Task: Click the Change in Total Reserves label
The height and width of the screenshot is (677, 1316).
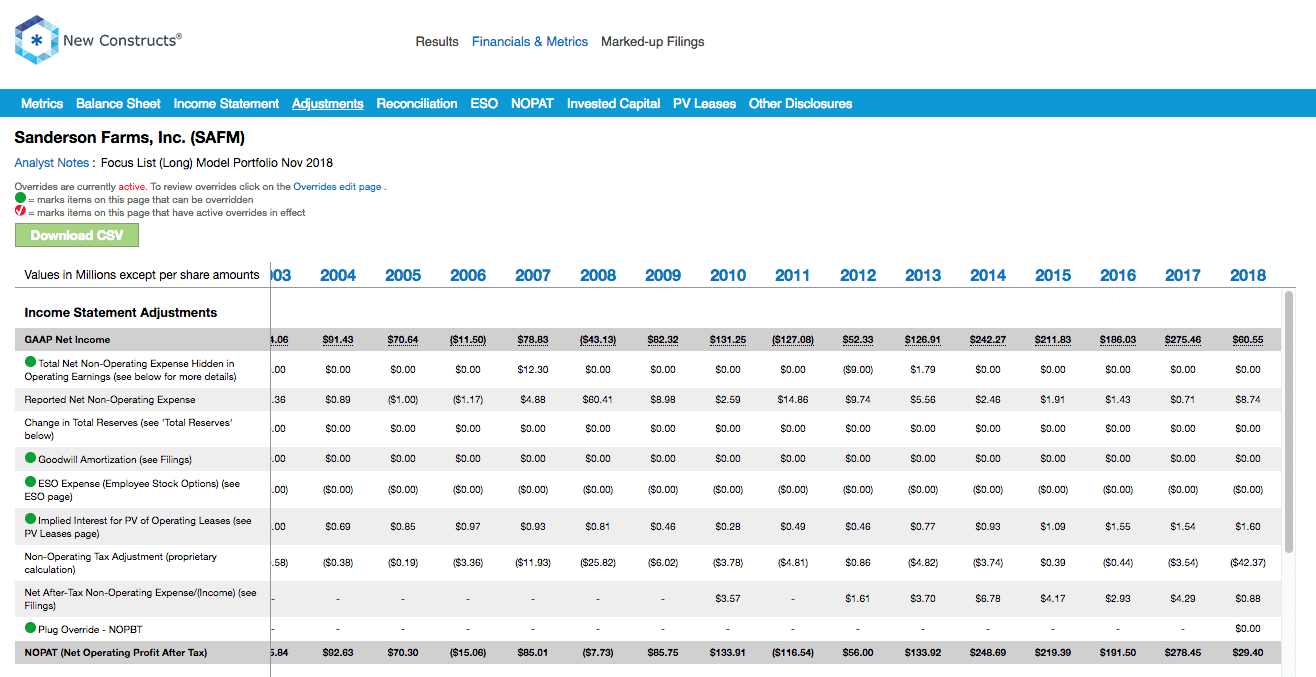Action: 129,429
